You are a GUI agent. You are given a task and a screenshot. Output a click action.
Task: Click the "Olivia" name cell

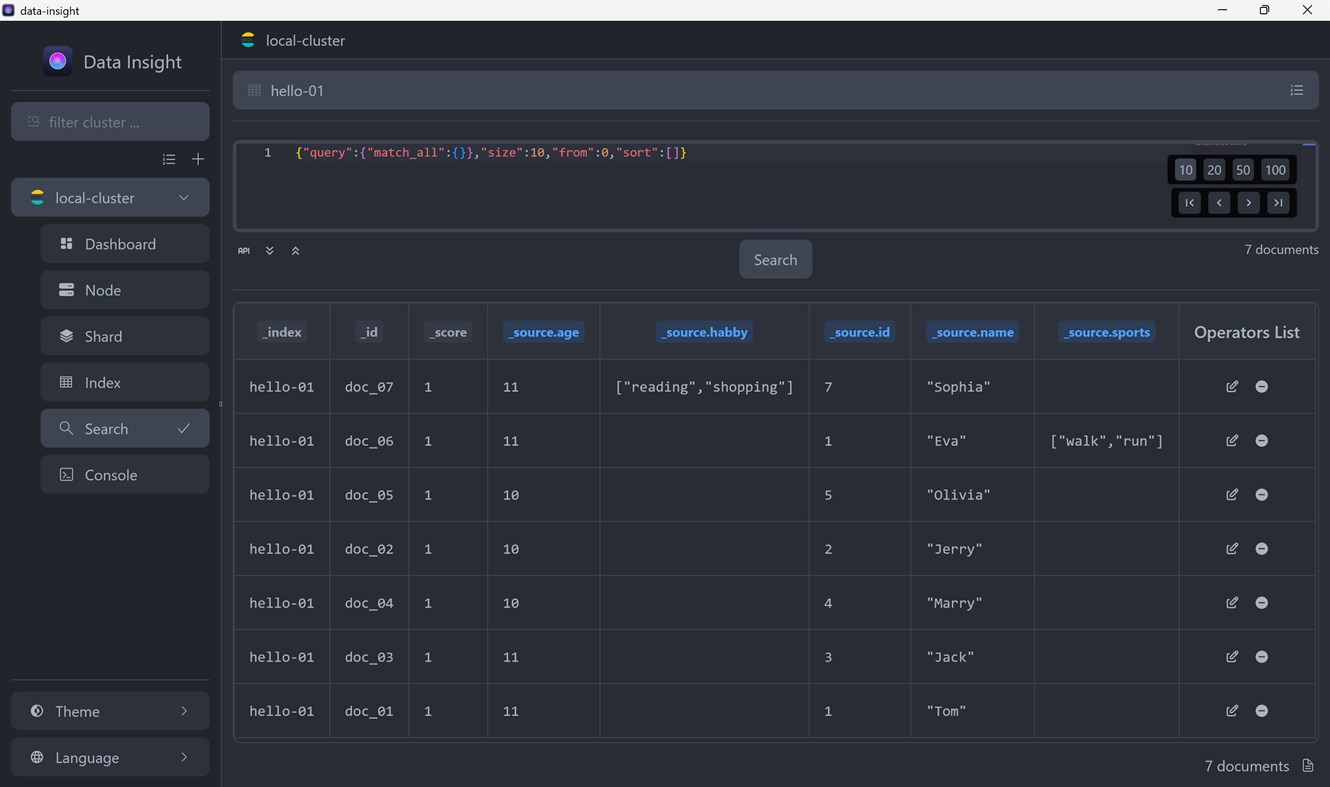tap(972, 495)
